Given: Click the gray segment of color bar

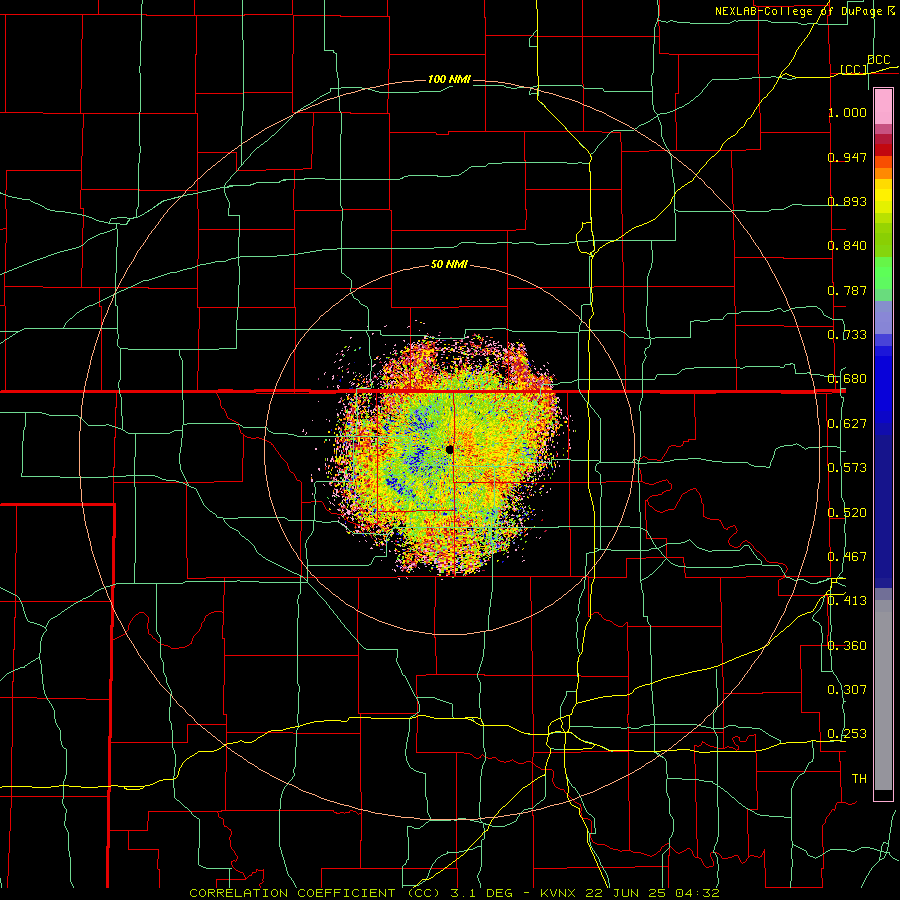Looking at the screenshot, I should [x=883, y=695].
